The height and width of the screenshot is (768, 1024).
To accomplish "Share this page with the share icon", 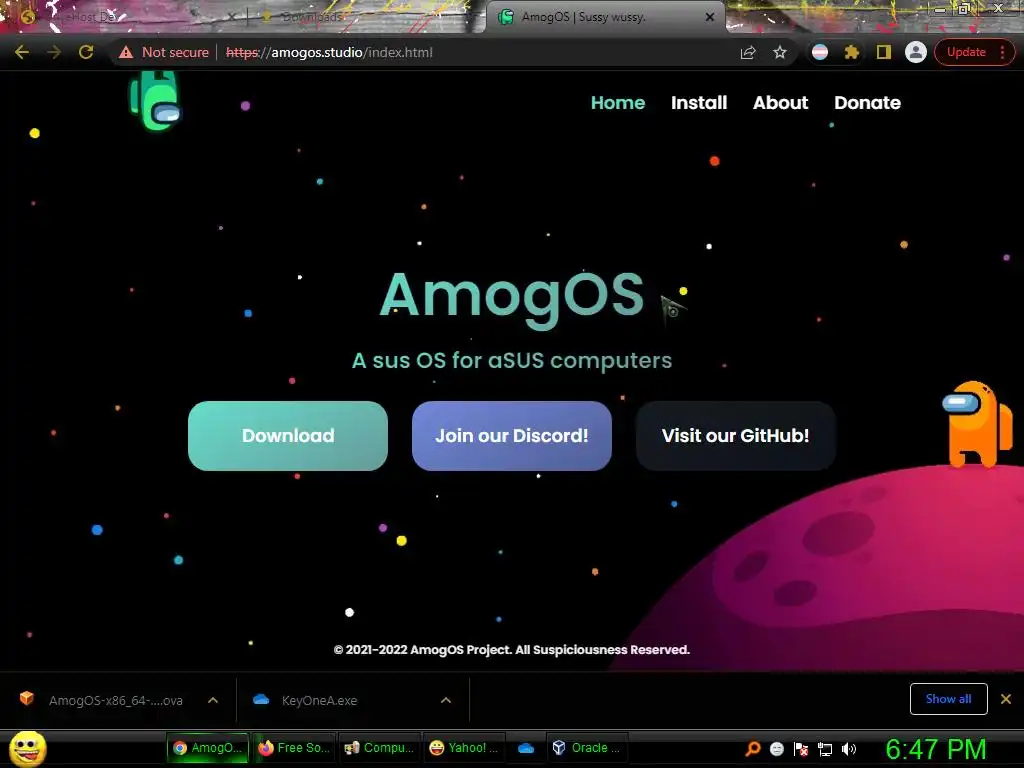I will click(748, 52).
